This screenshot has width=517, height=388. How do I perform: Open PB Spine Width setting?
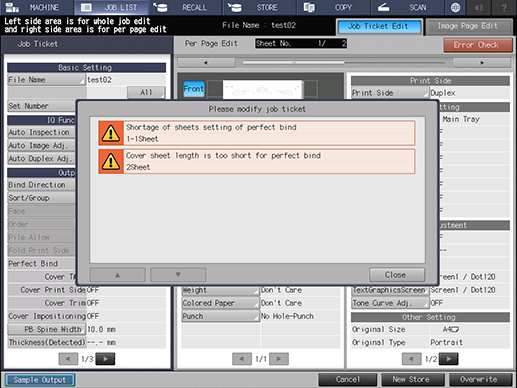pyautogui.click(x=47, y=329)
